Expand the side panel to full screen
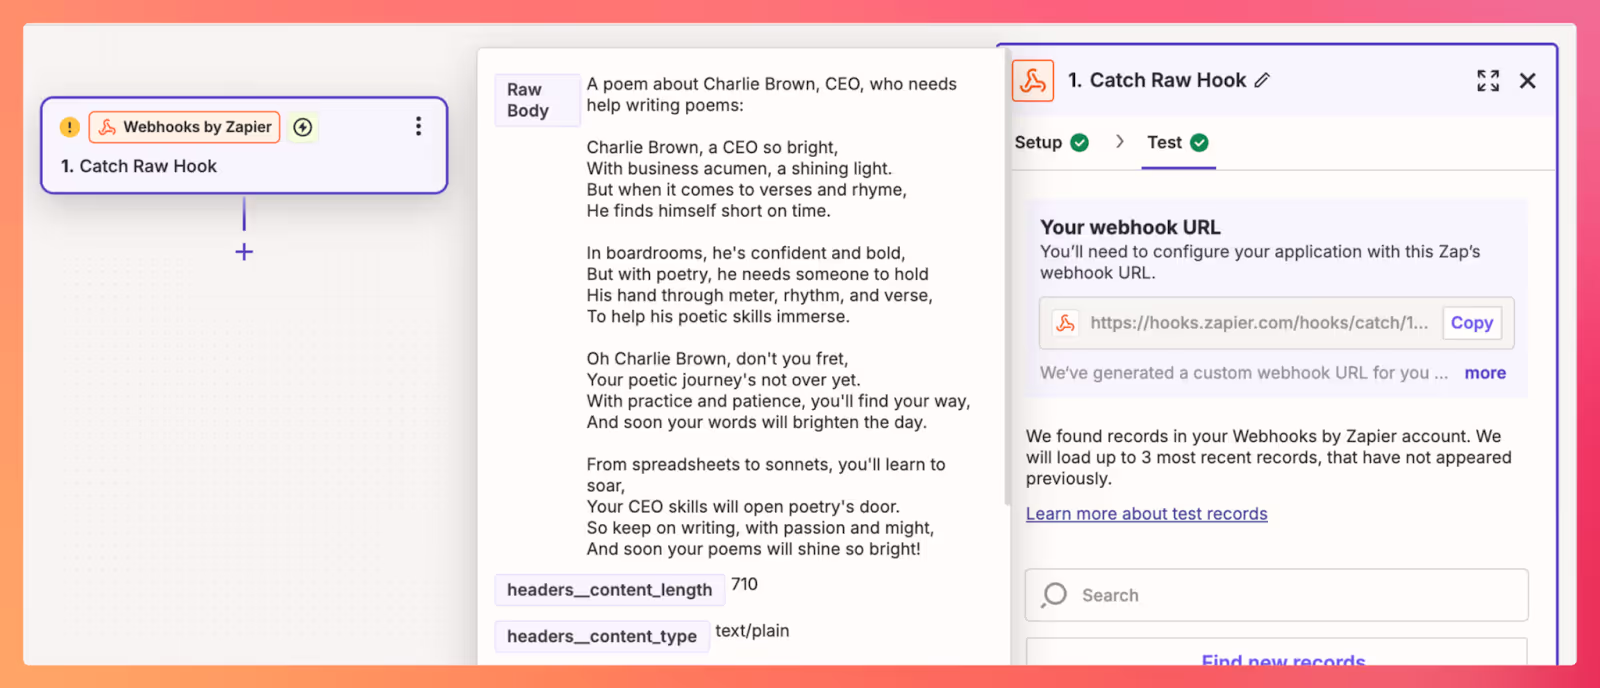 (x=1488, y=81)
